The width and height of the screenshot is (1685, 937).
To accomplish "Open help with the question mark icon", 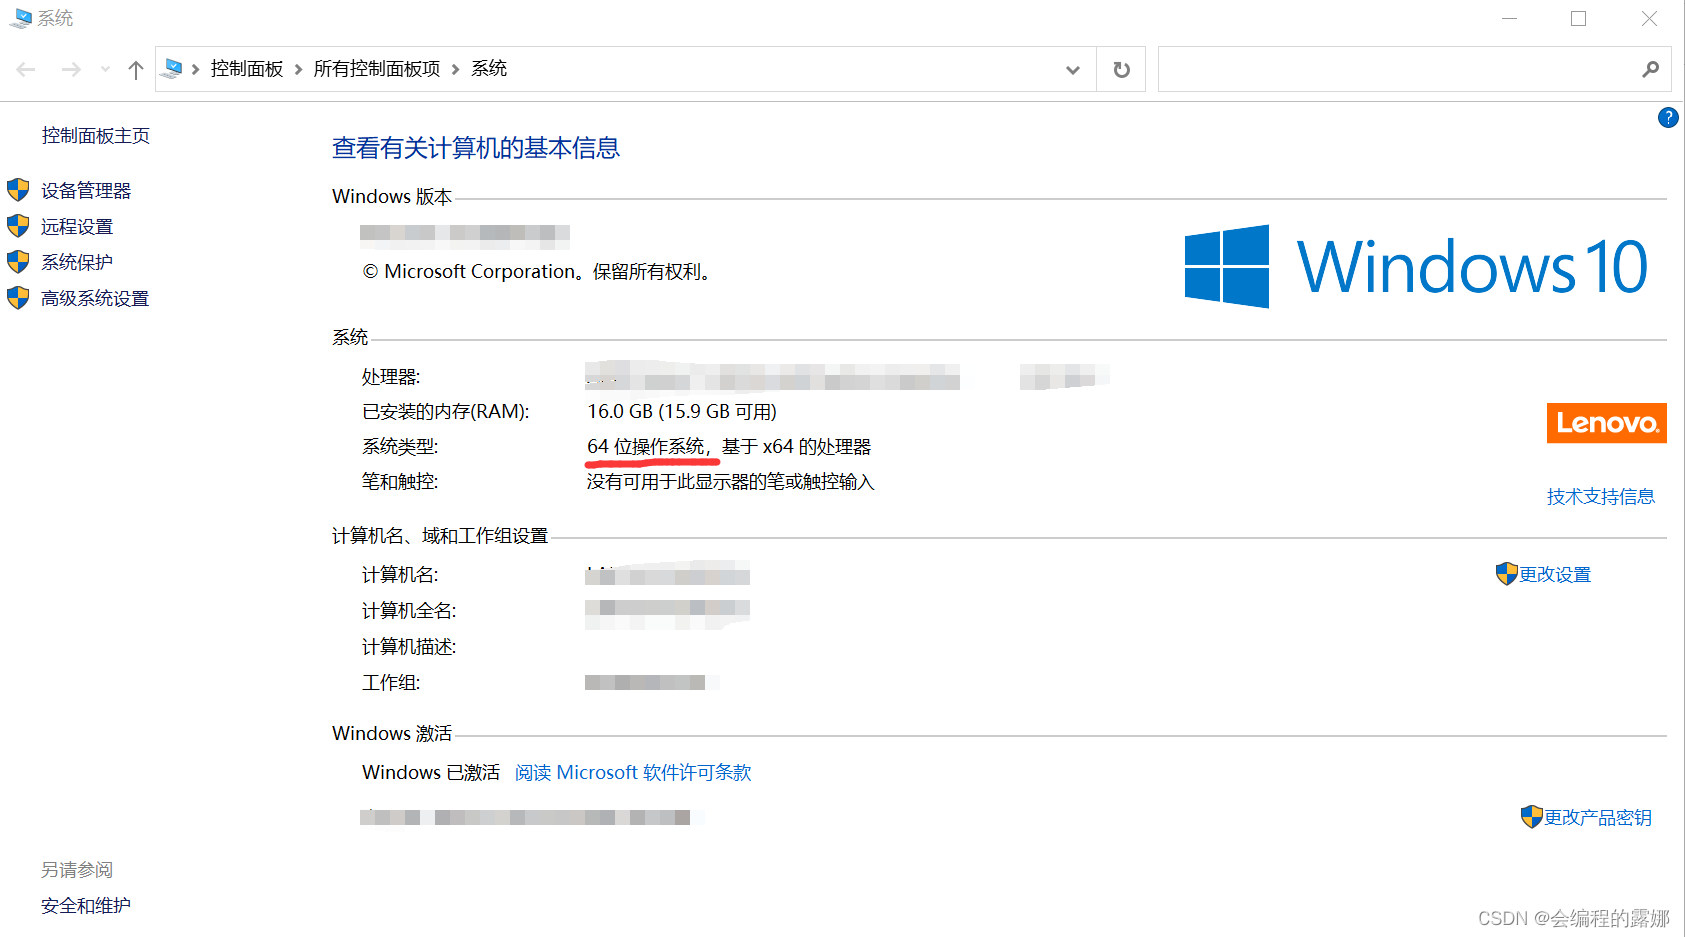I will point(1668,118).
